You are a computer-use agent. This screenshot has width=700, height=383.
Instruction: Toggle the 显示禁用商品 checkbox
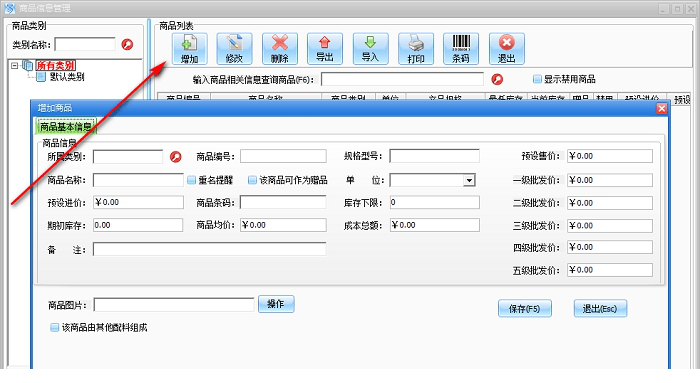[x=537, y=79]
